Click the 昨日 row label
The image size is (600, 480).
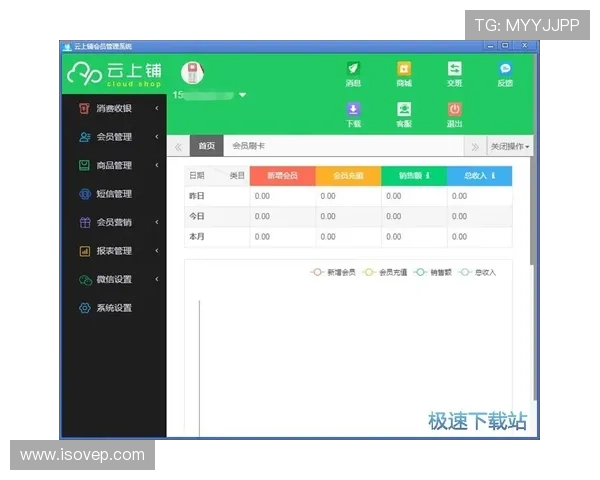point(197,196)
